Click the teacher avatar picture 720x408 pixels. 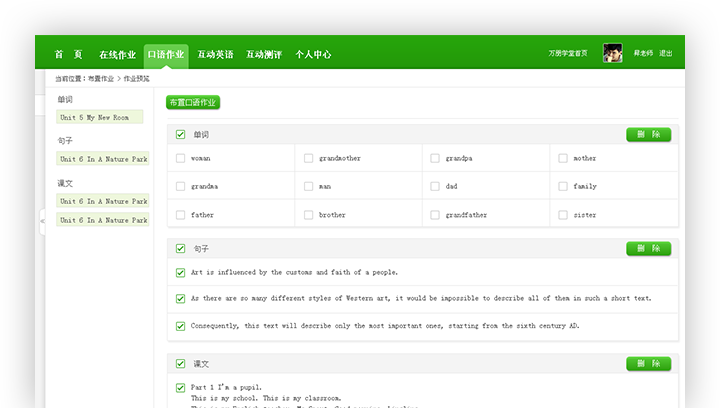(x=613, y=53)
